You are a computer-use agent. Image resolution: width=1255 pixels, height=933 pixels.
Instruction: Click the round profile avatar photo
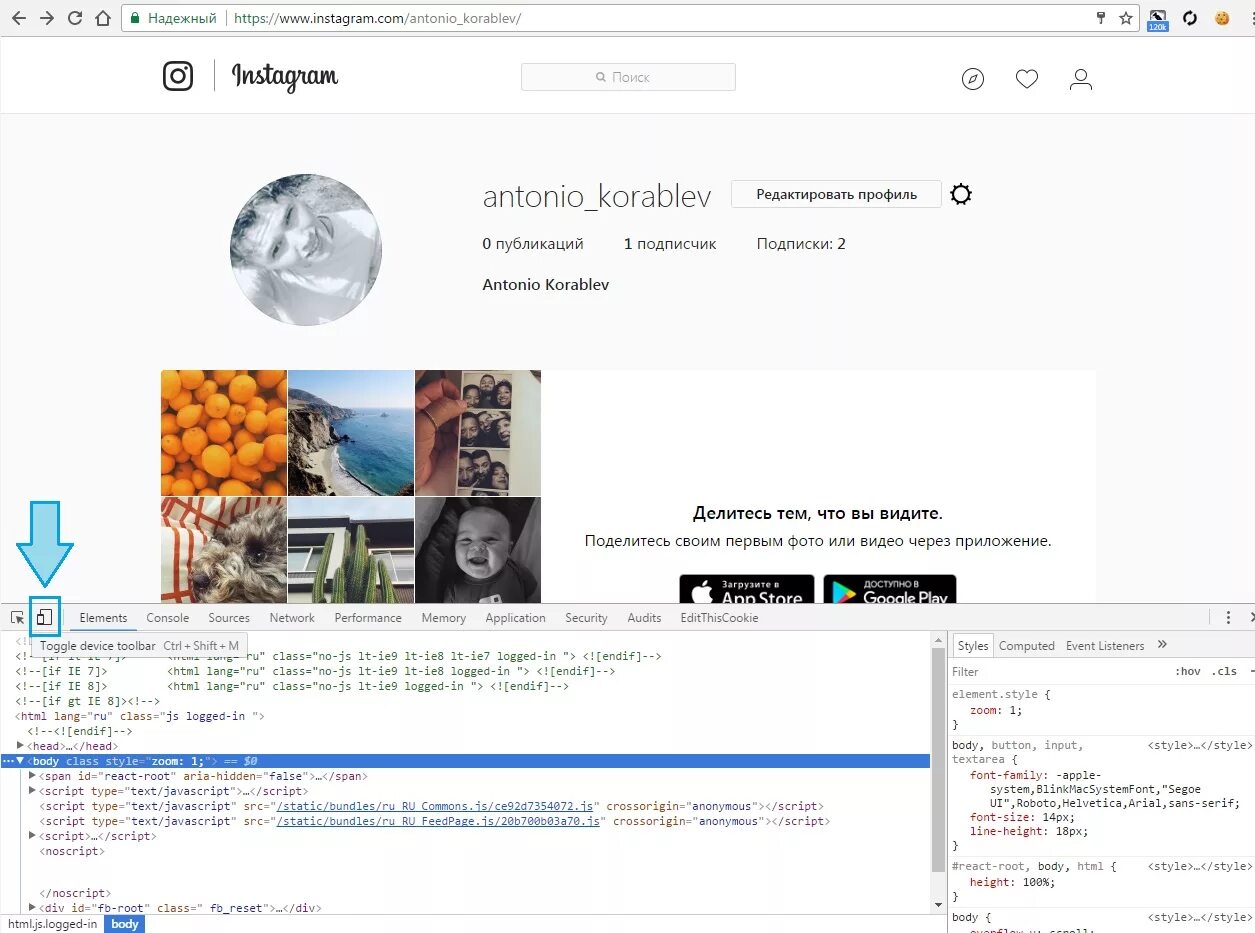306,250
